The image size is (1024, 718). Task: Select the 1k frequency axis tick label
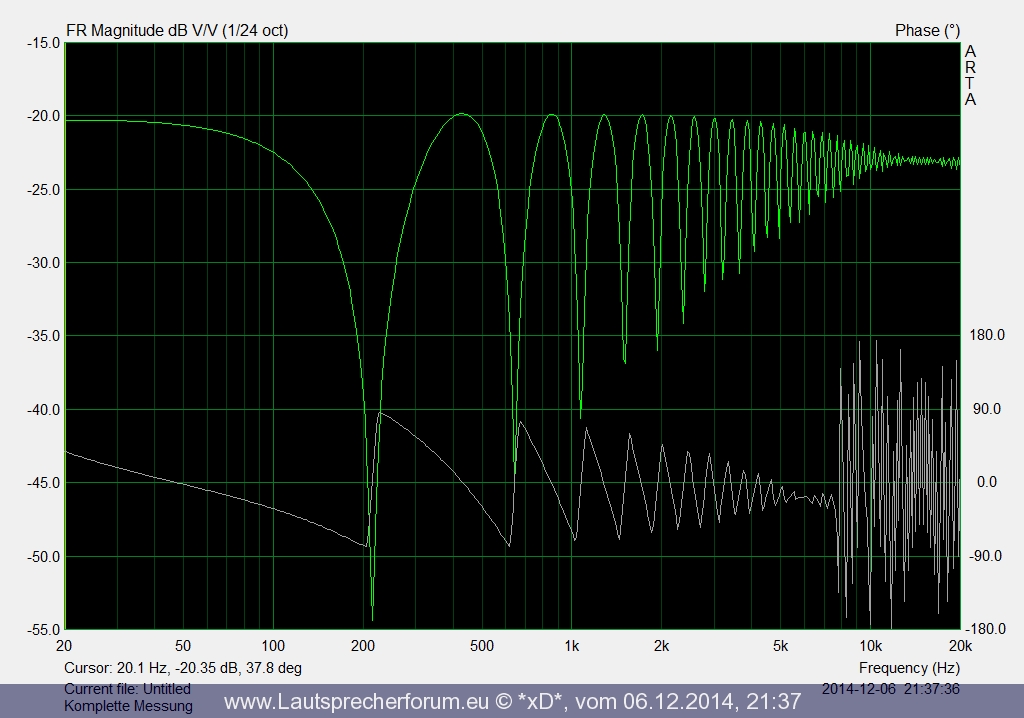coord(571,645)
